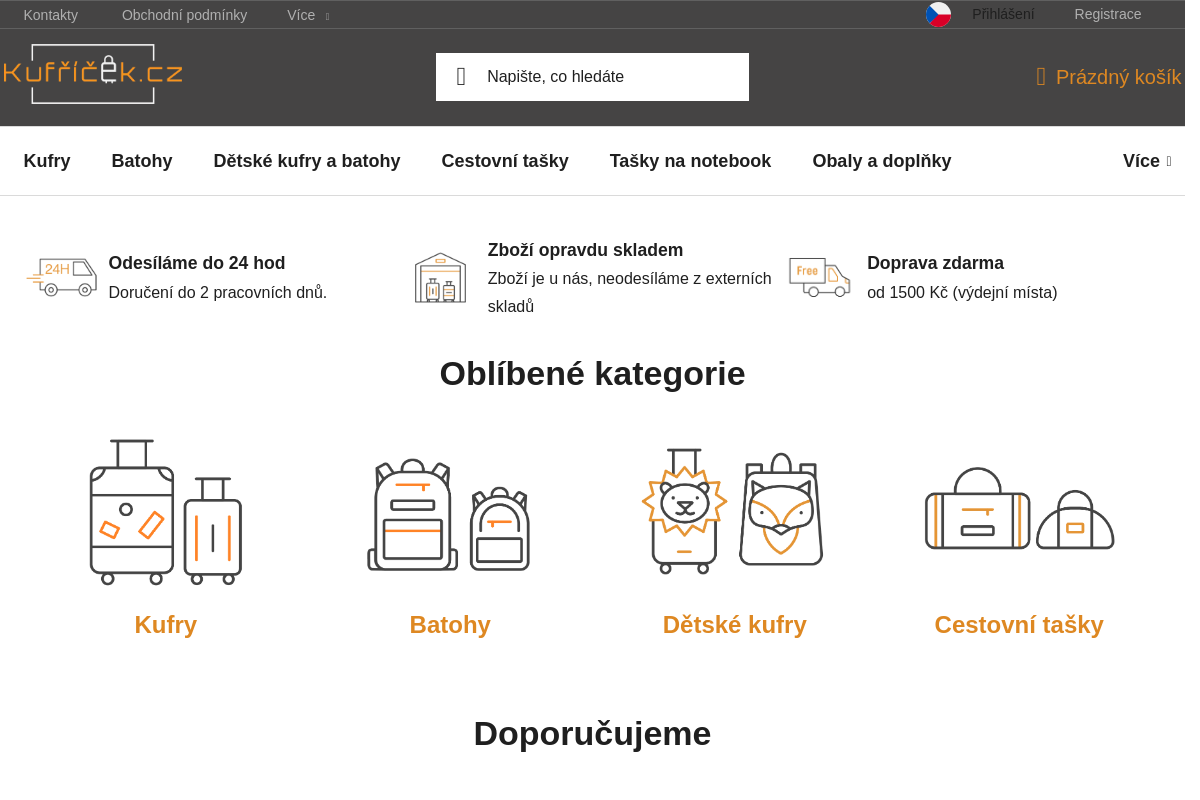Open Obchodní podmínky link
The width and height of the screenshot is (1200, 800).
(x=184, y=15)
